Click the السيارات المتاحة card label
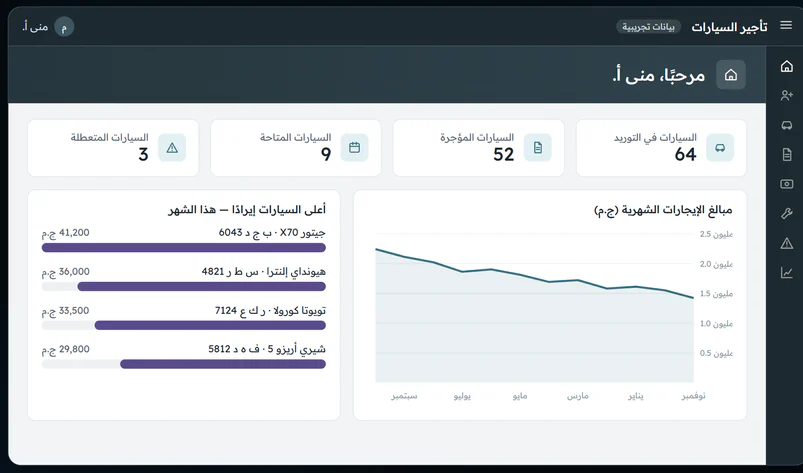The width and height of the screenshot is (803, 473). coord(295,138)
